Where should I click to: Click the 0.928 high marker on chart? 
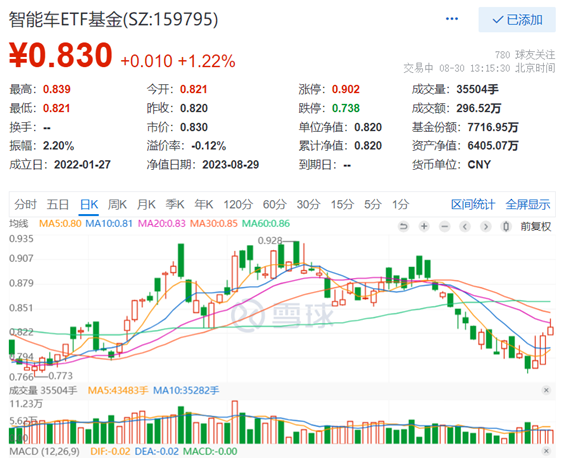270,241
